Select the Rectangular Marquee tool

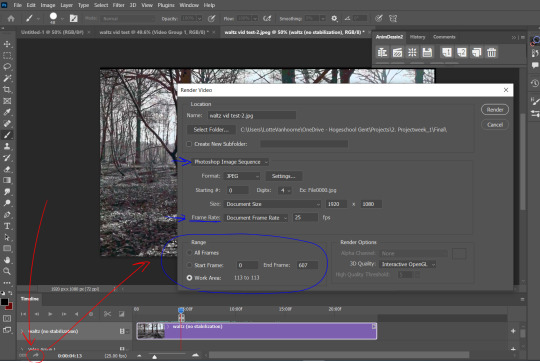(x=7, y=55)
